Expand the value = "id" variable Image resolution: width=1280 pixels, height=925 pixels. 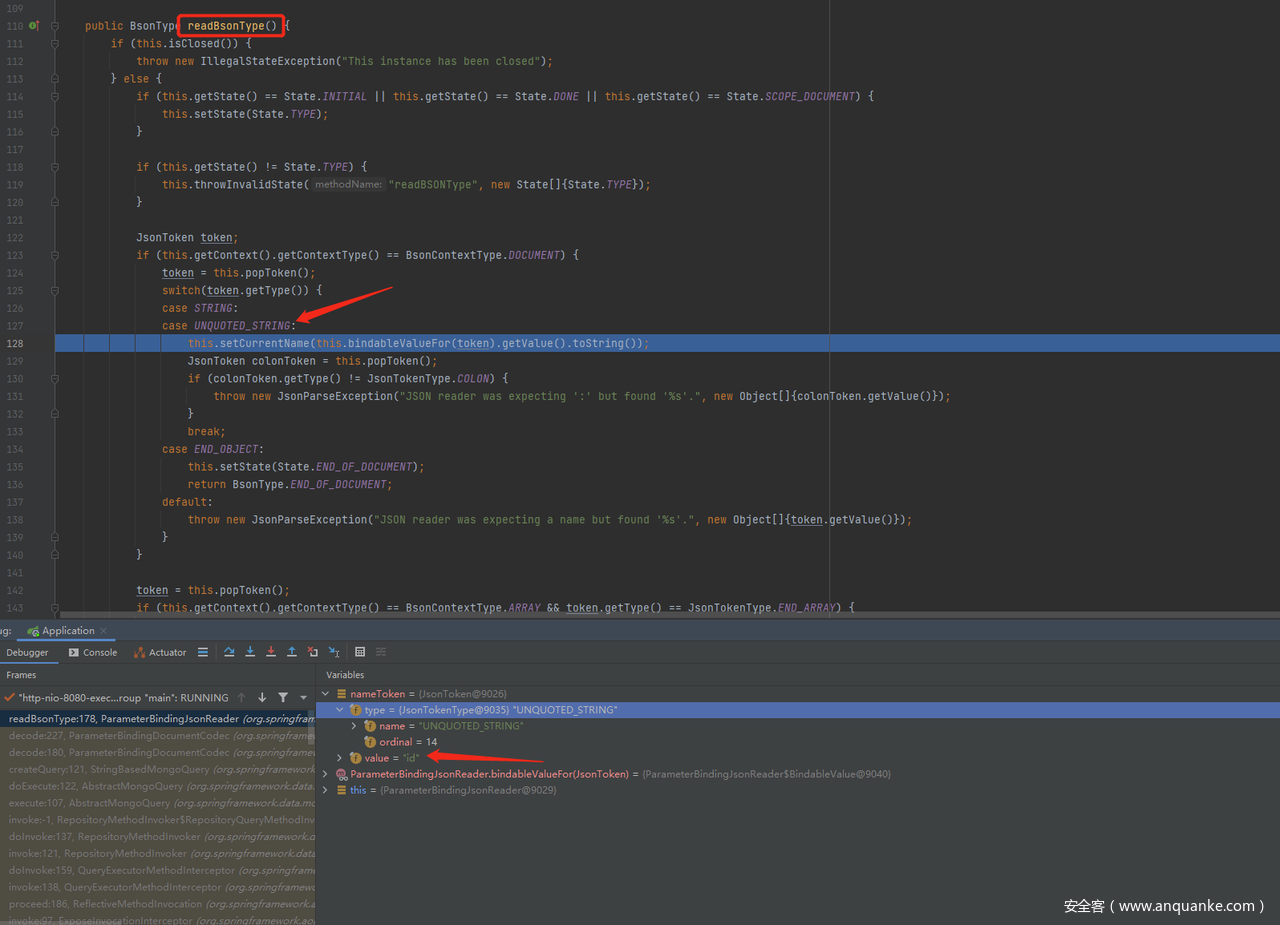tap(340, 758)
